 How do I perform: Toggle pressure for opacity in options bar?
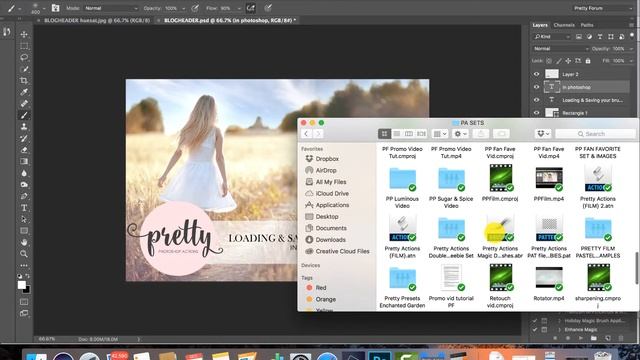point(195,8)
